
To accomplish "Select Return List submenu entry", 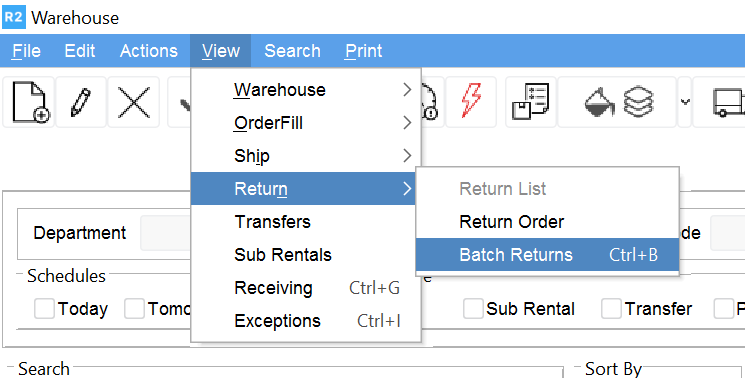I will point(547,189).
